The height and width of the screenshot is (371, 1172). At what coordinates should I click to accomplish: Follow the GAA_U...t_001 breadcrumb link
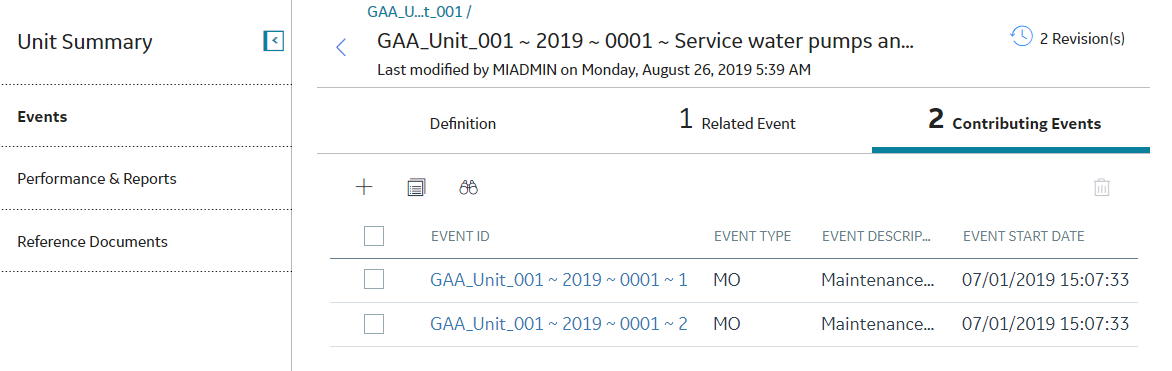pyautogui.click(x=419, y=12)
